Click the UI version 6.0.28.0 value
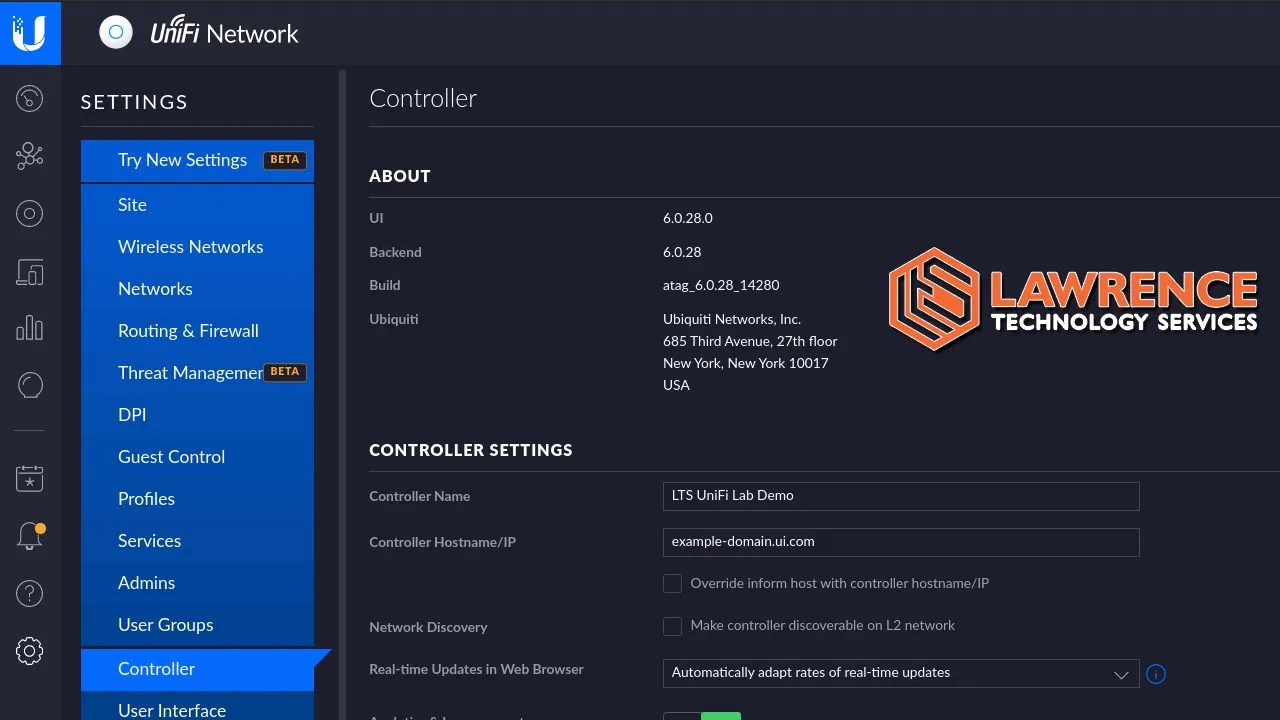 [x=688, y=218]
